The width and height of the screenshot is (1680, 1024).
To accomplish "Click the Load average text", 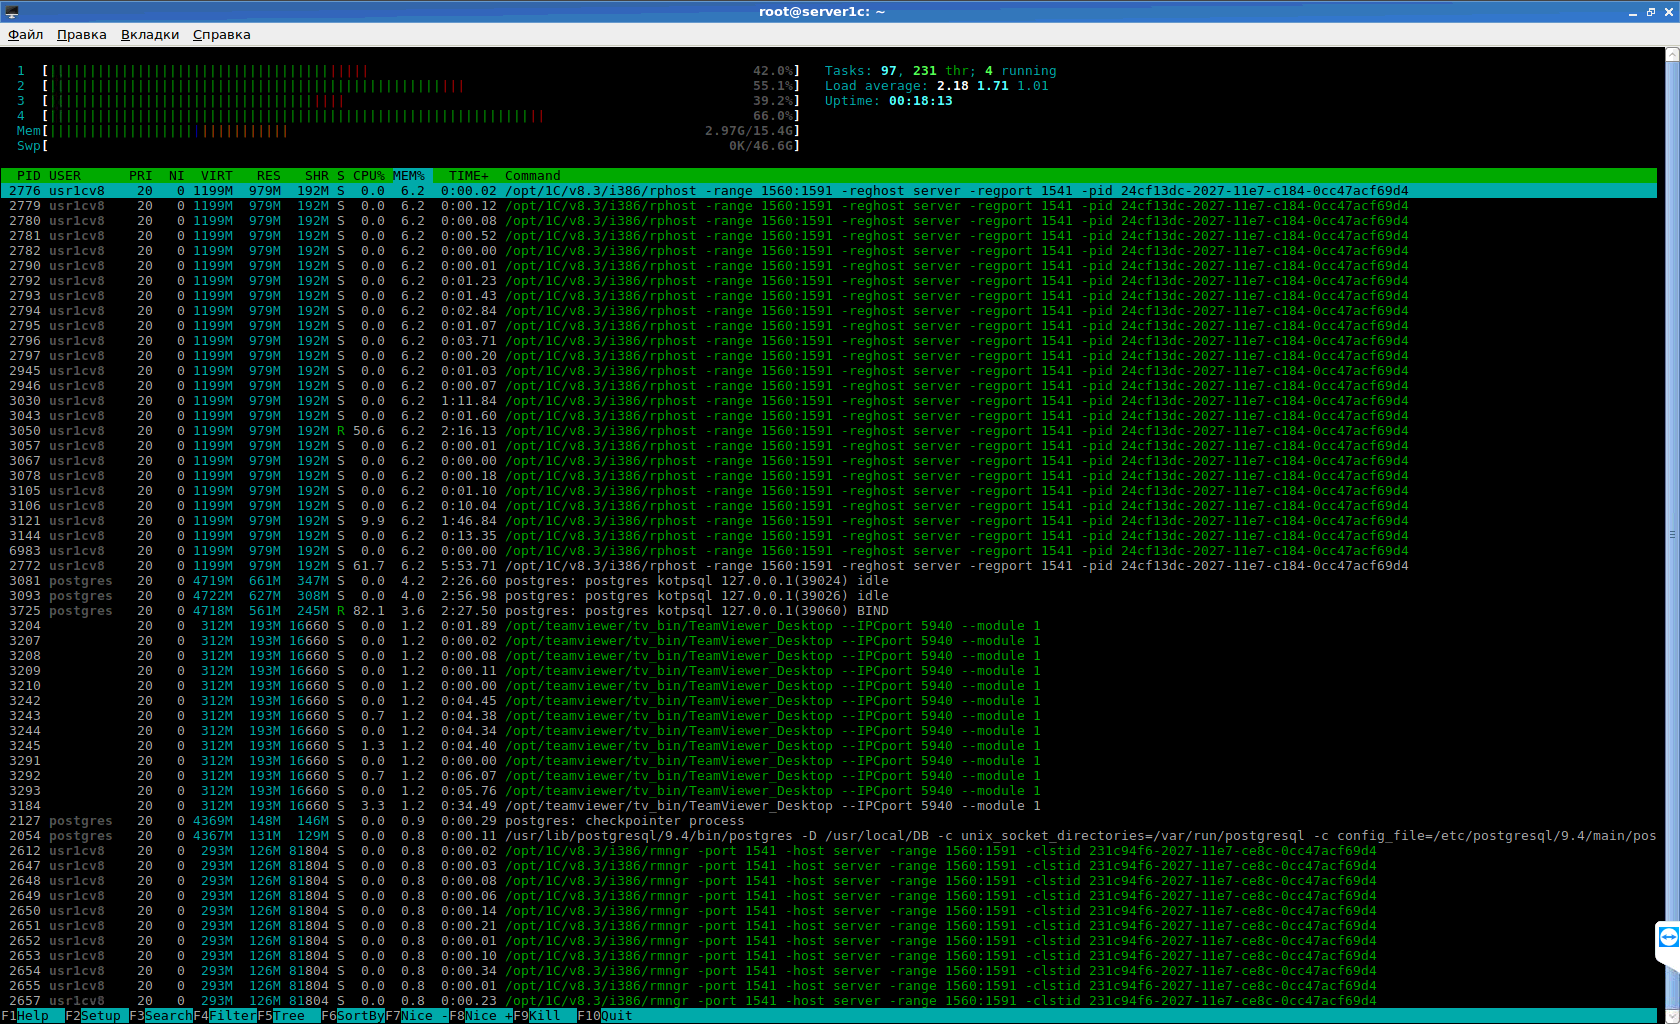I will point(937,86).
